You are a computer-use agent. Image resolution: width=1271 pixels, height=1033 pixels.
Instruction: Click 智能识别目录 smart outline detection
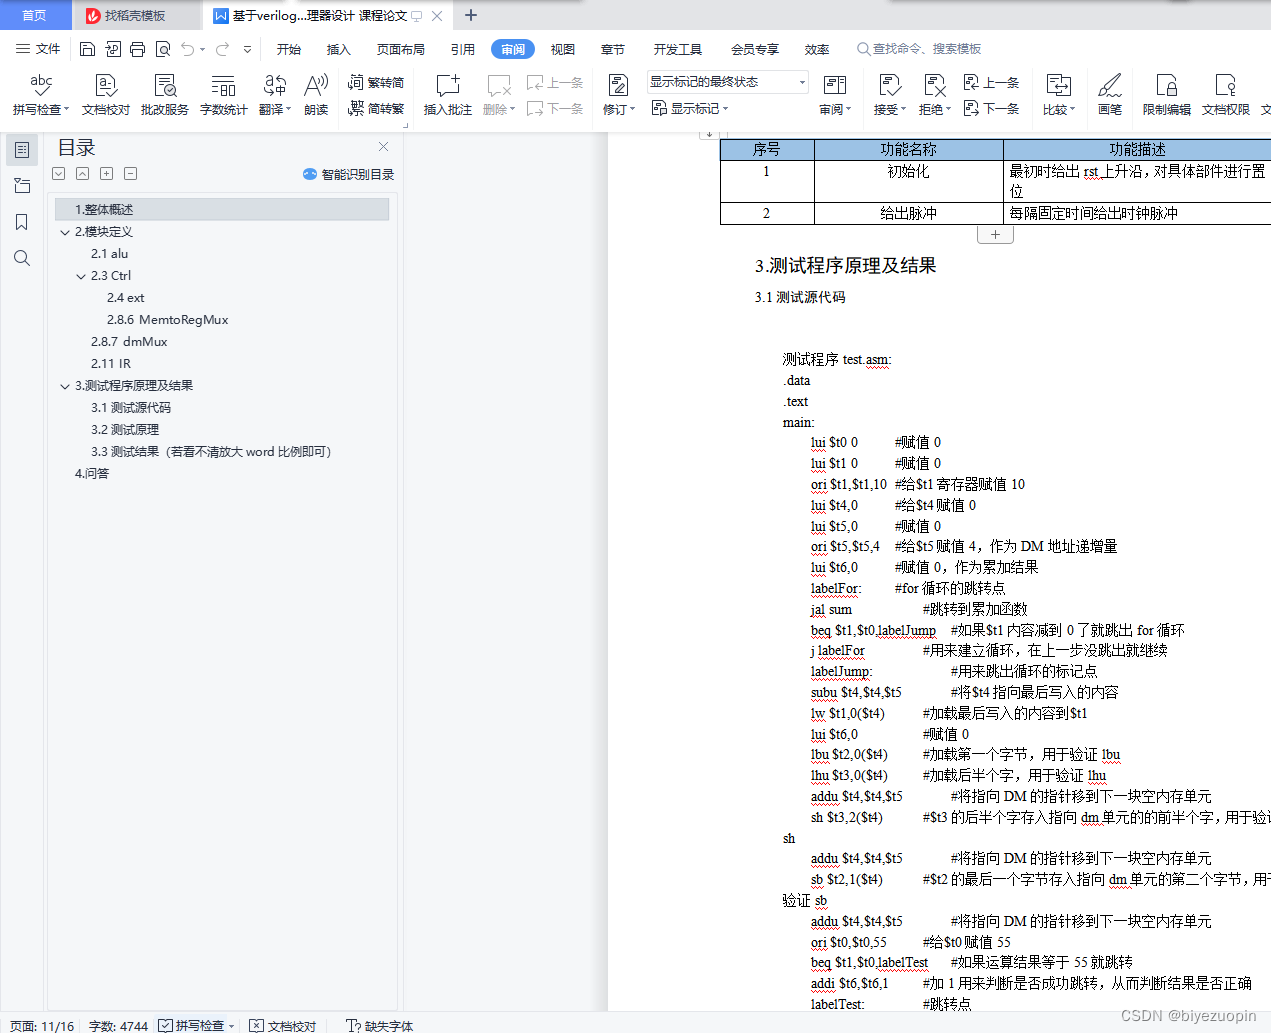coord(349,174)
